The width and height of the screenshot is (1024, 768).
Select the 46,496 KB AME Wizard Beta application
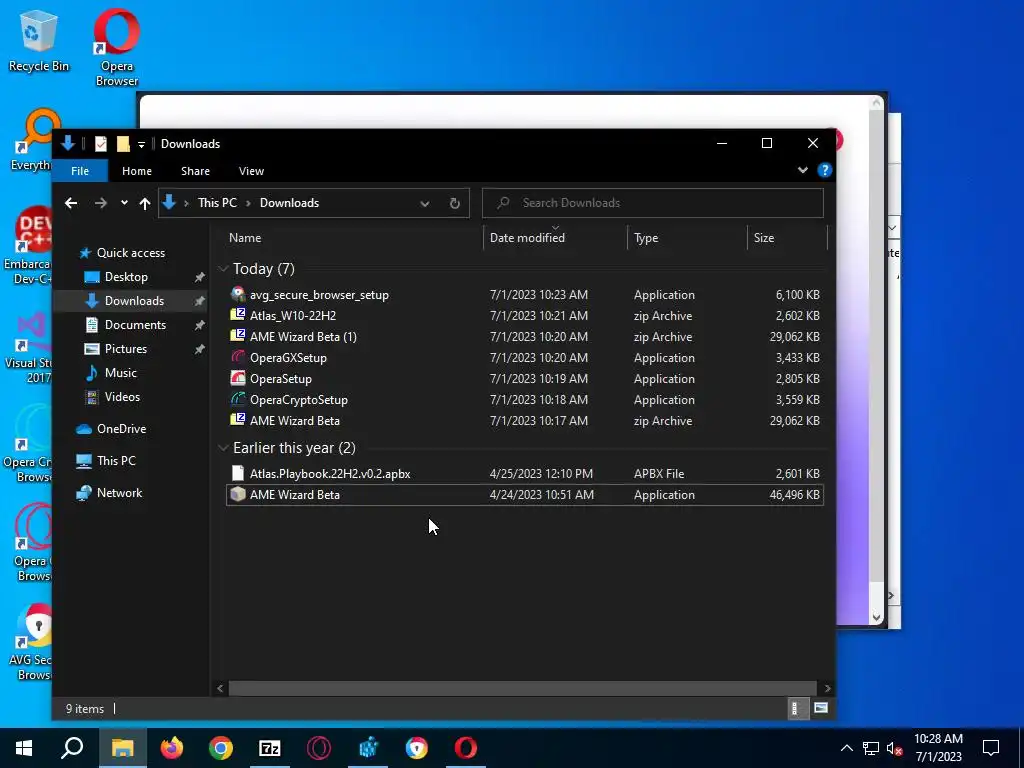(x=524, y=495)
